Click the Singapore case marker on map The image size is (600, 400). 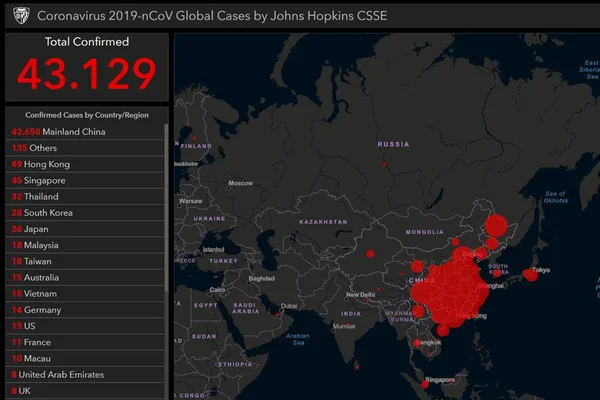point(425,384)
